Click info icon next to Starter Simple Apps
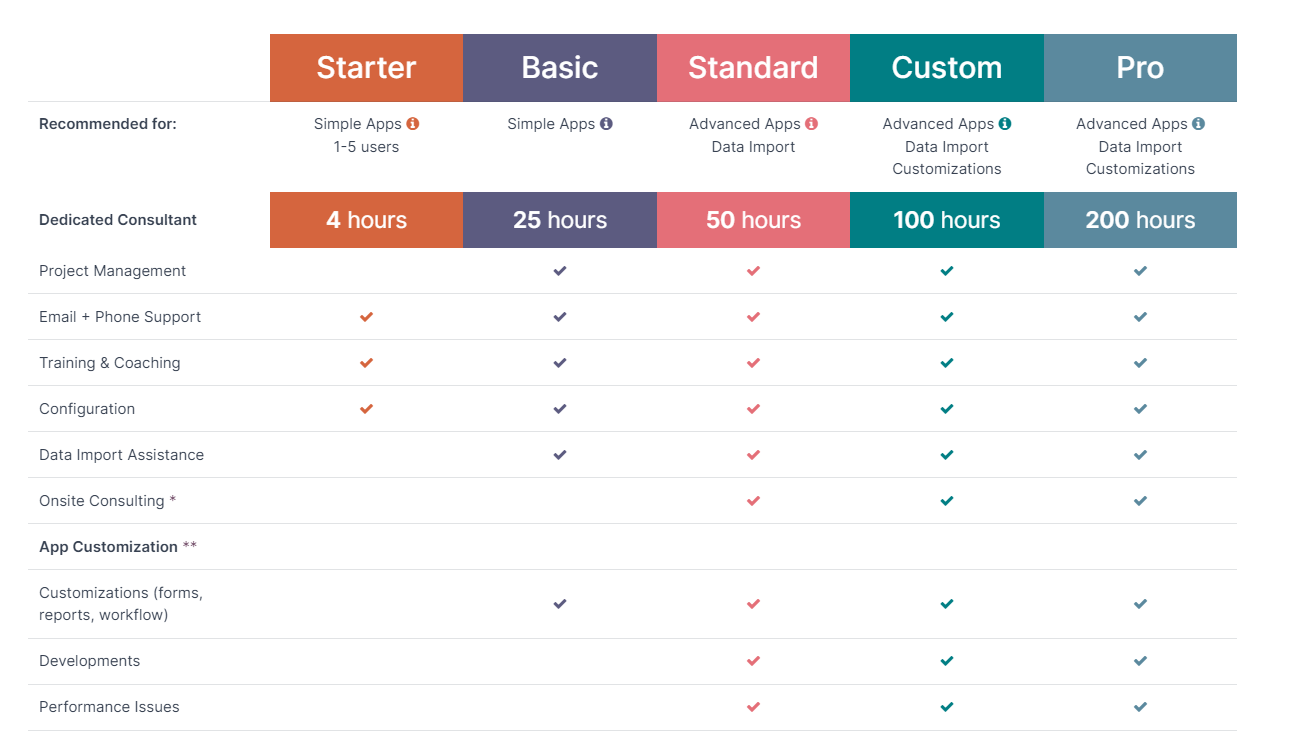 (413, 124)
